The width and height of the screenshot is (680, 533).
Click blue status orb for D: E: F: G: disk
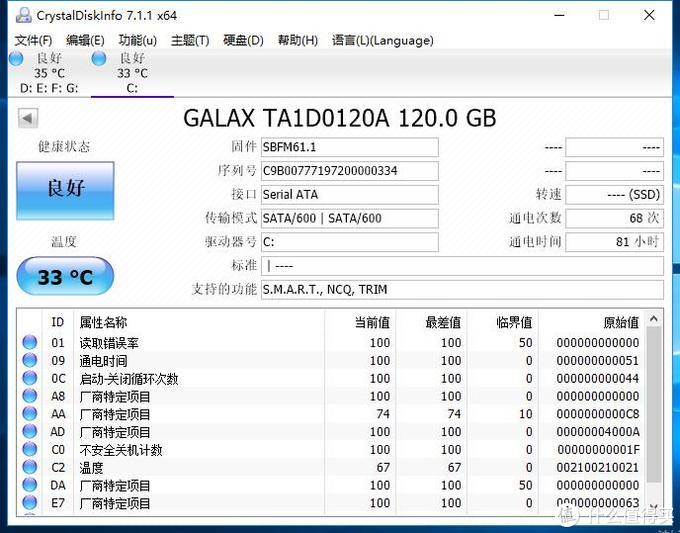tap(16, 58)
